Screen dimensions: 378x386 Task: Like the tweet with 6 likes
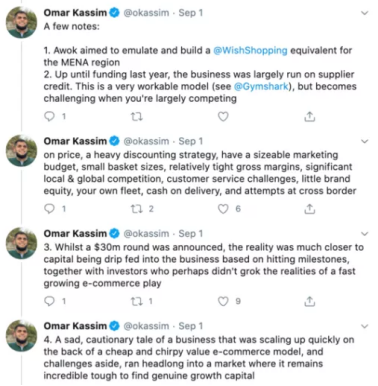point(223,209)
